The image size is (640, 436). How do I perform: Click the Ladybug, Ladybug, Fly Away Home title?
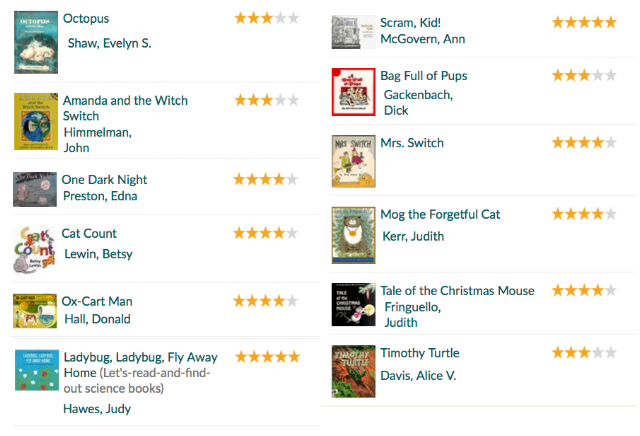125,357
